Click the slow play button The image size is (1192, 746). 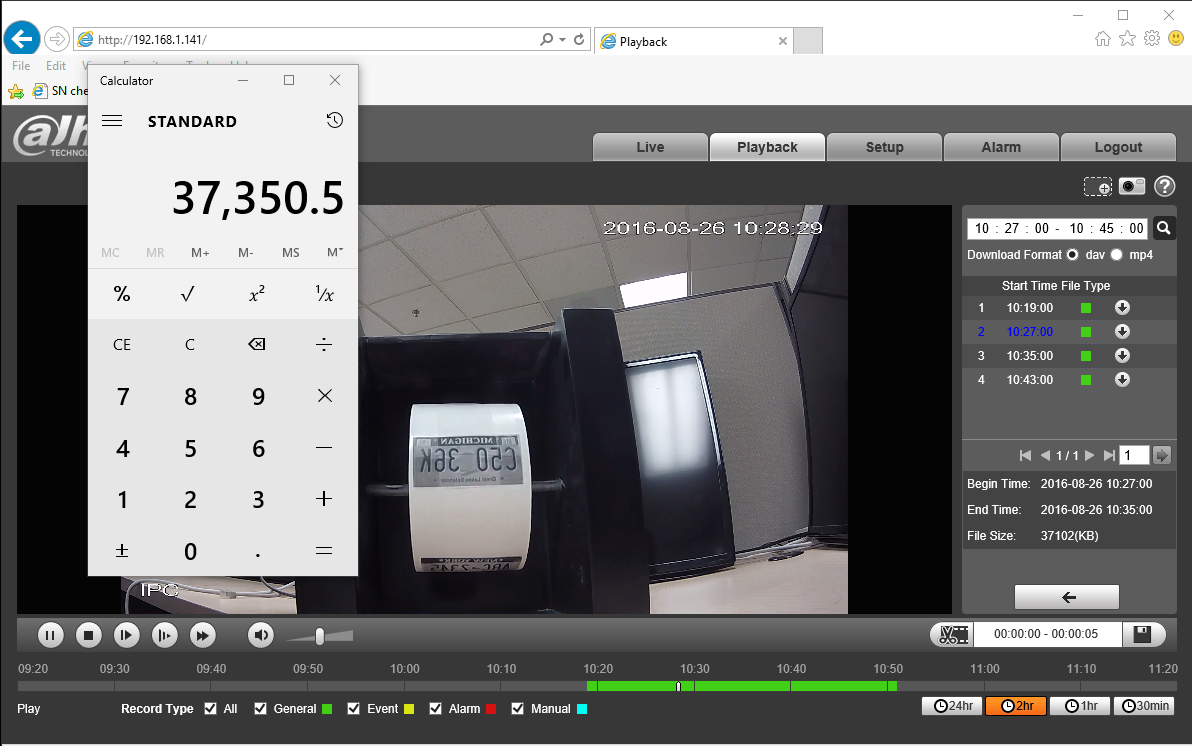(126, 635)
